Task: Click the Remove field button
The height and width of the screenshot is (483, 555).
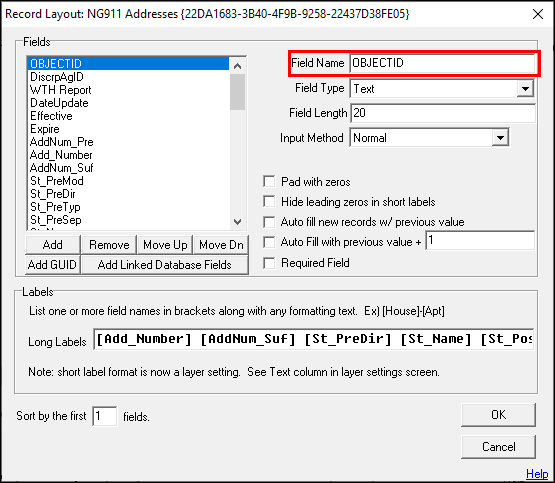Action: [109, 245]
